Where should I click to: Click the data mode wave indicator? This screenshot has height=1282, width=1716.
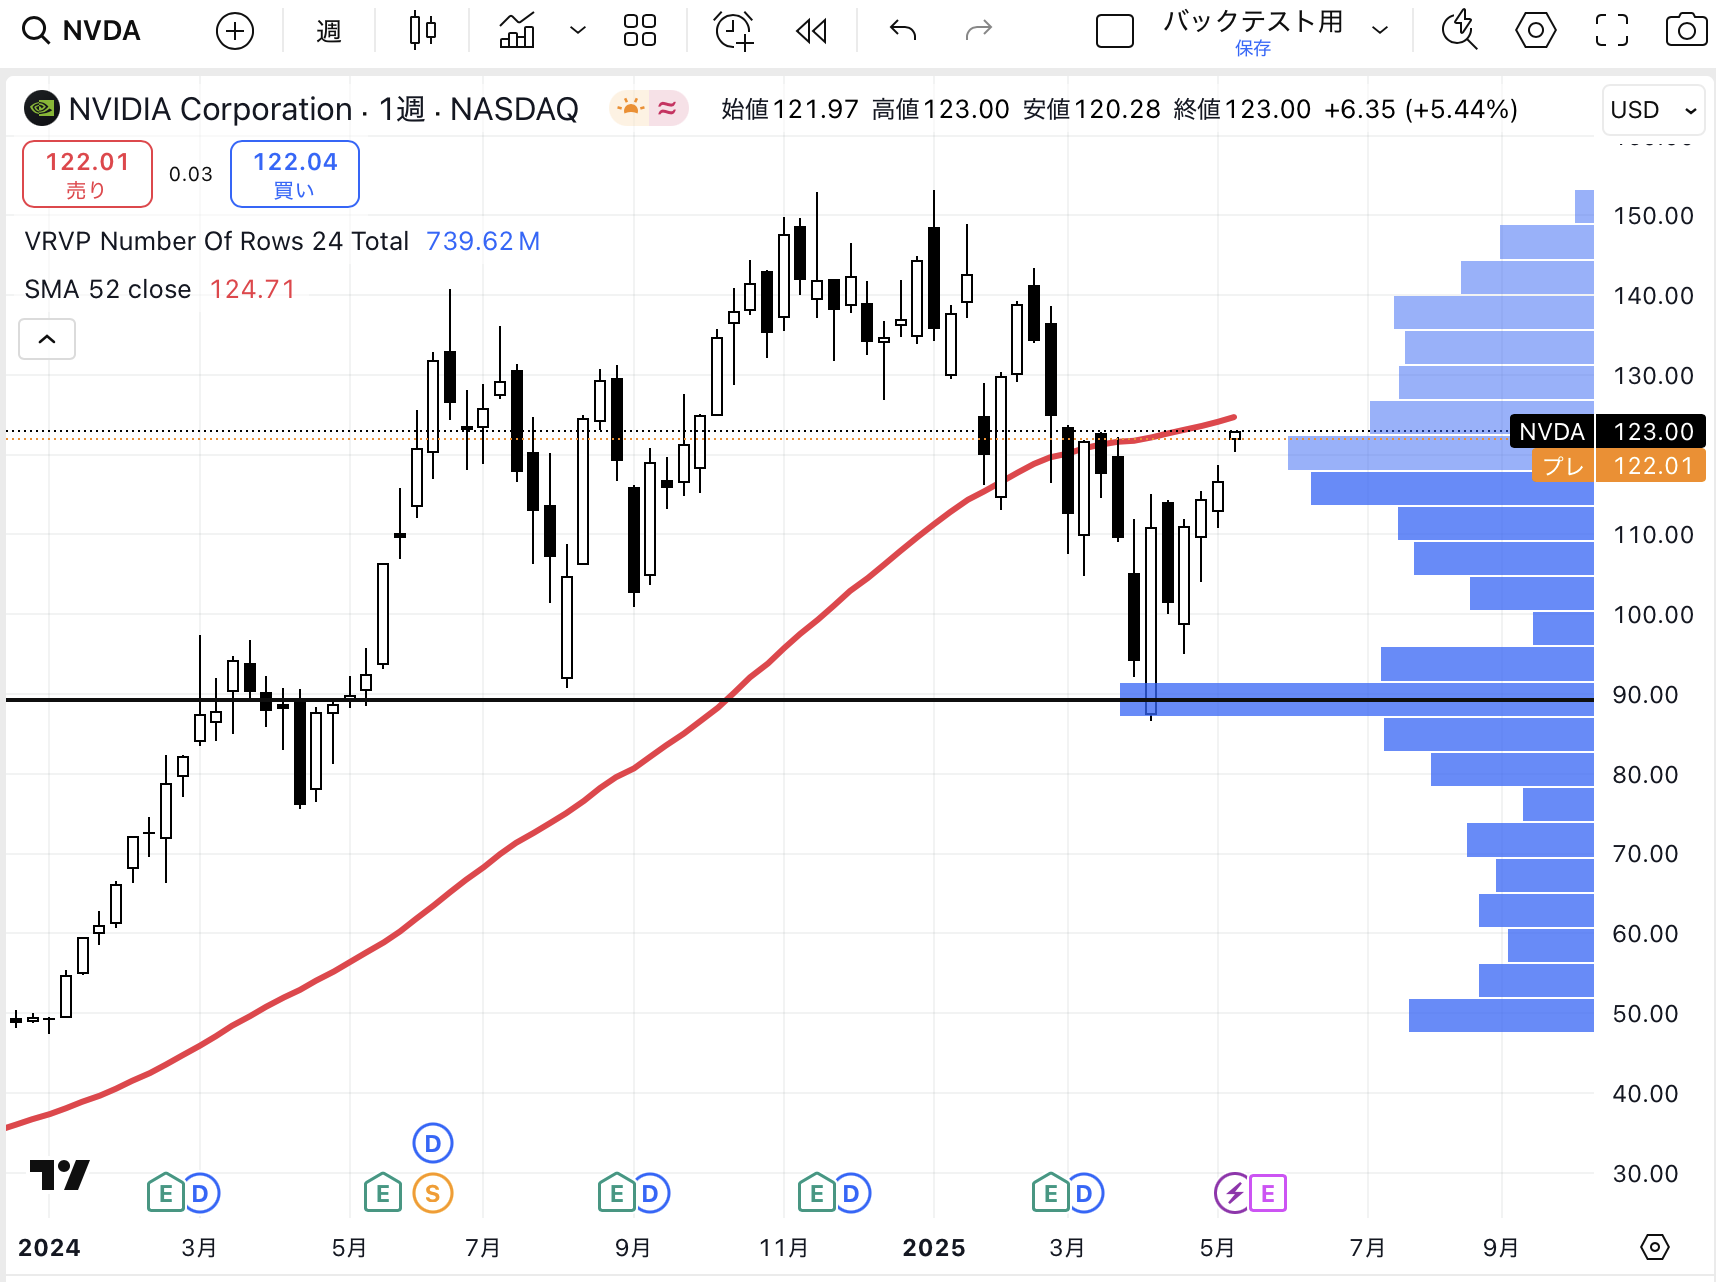point(667,107)
